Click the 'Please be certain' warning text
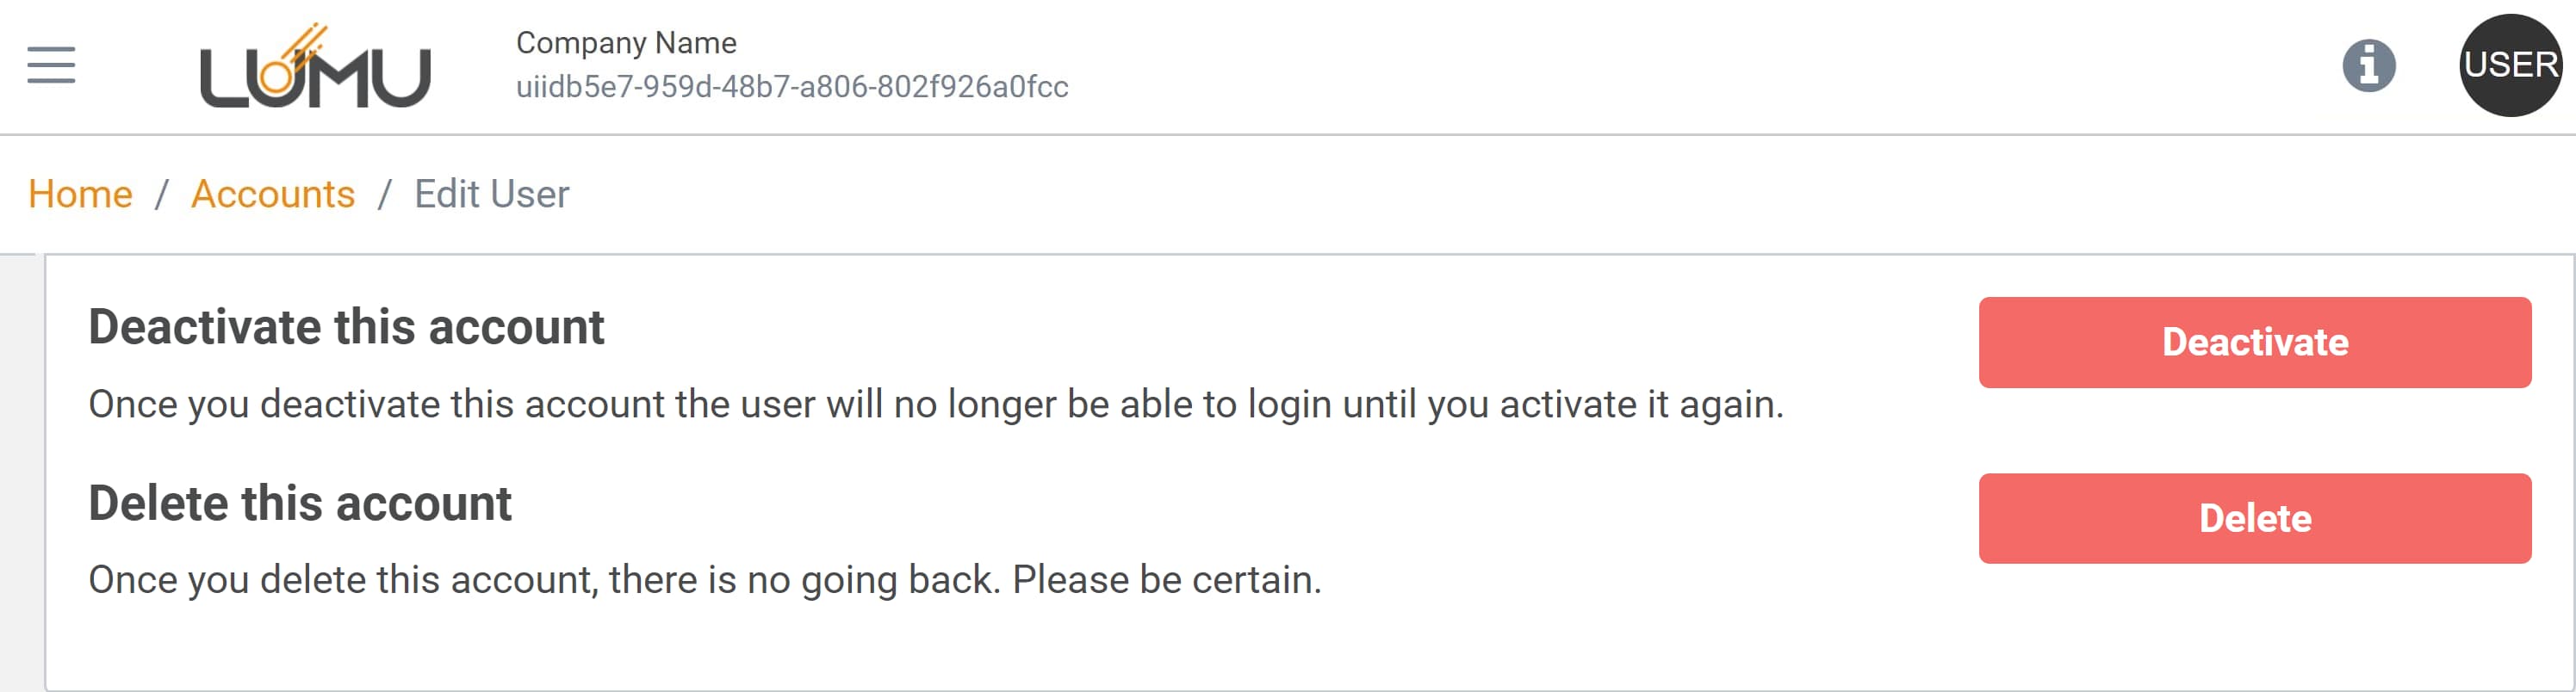 point(1166,580)
